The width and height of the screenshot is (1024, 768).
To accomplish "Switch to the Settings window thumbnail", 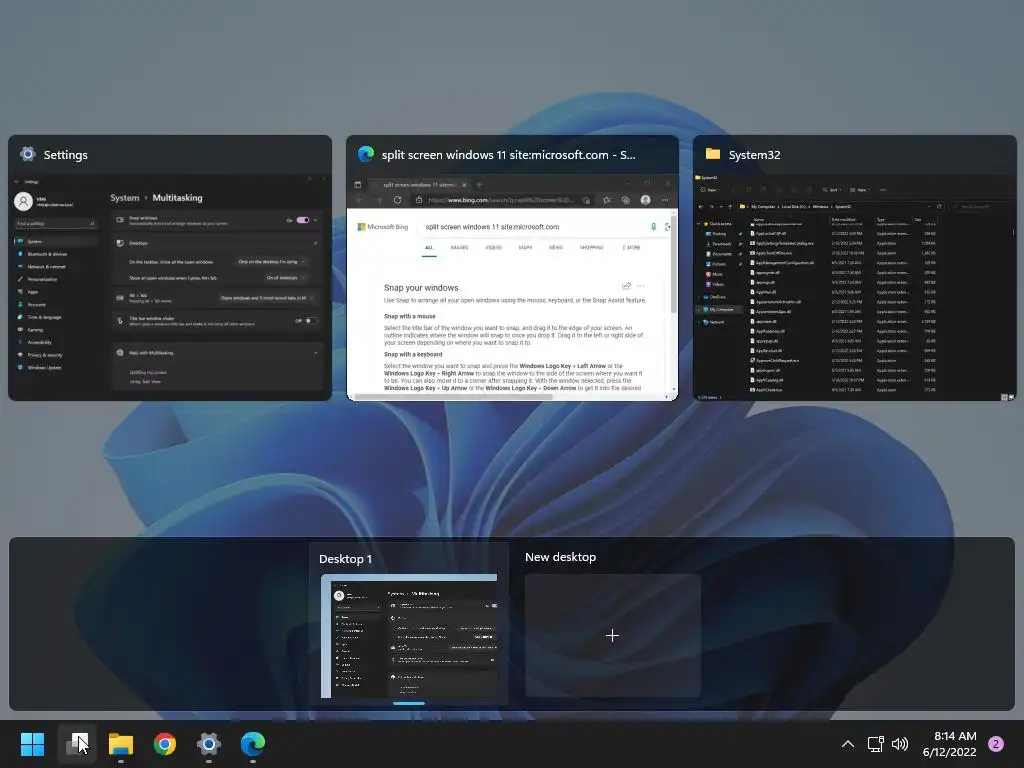I will (170, 268).
